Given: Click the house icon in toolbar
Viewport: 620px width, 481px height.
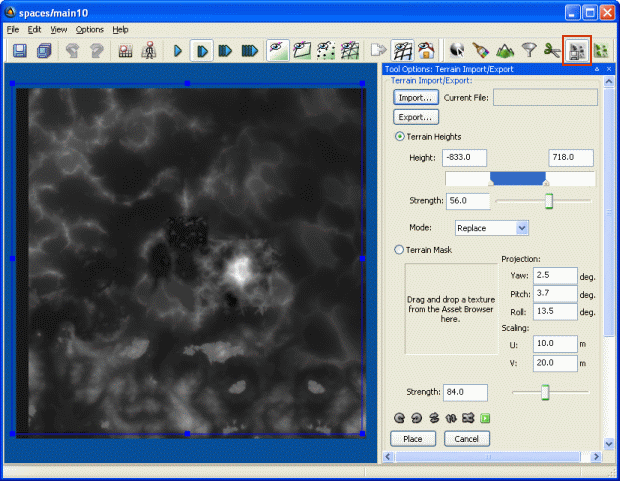Looking at the screenshot, I should 427,50.
